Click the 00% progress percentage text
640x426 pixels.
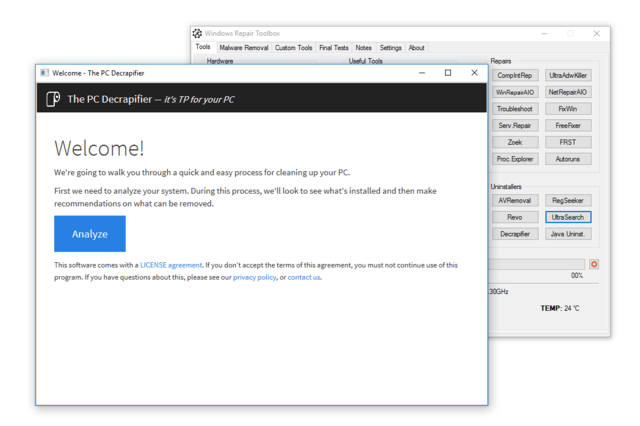tap(577, 276)
